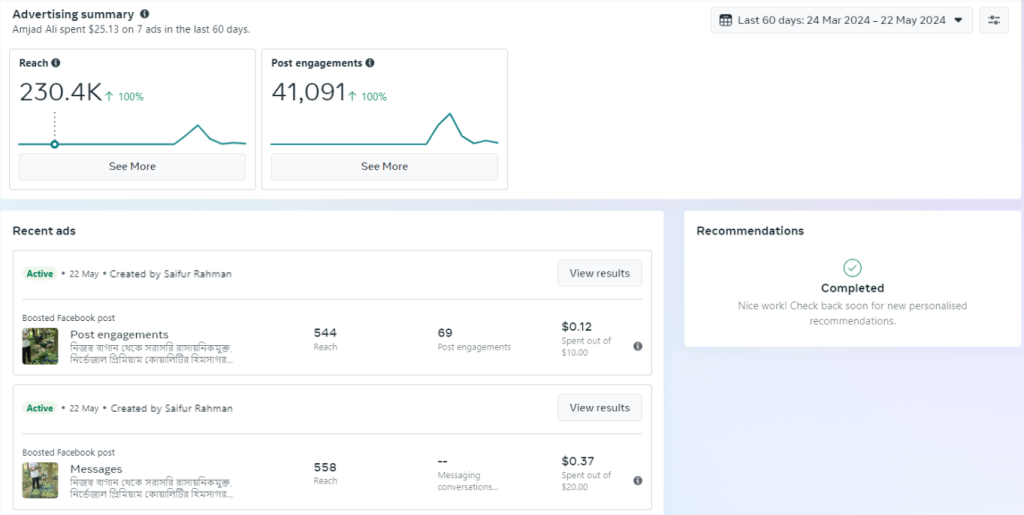Open the Post engagements boosted post thumbnail
The width and height of the screenshot is (1024, 515).
[x=40, y=346]
